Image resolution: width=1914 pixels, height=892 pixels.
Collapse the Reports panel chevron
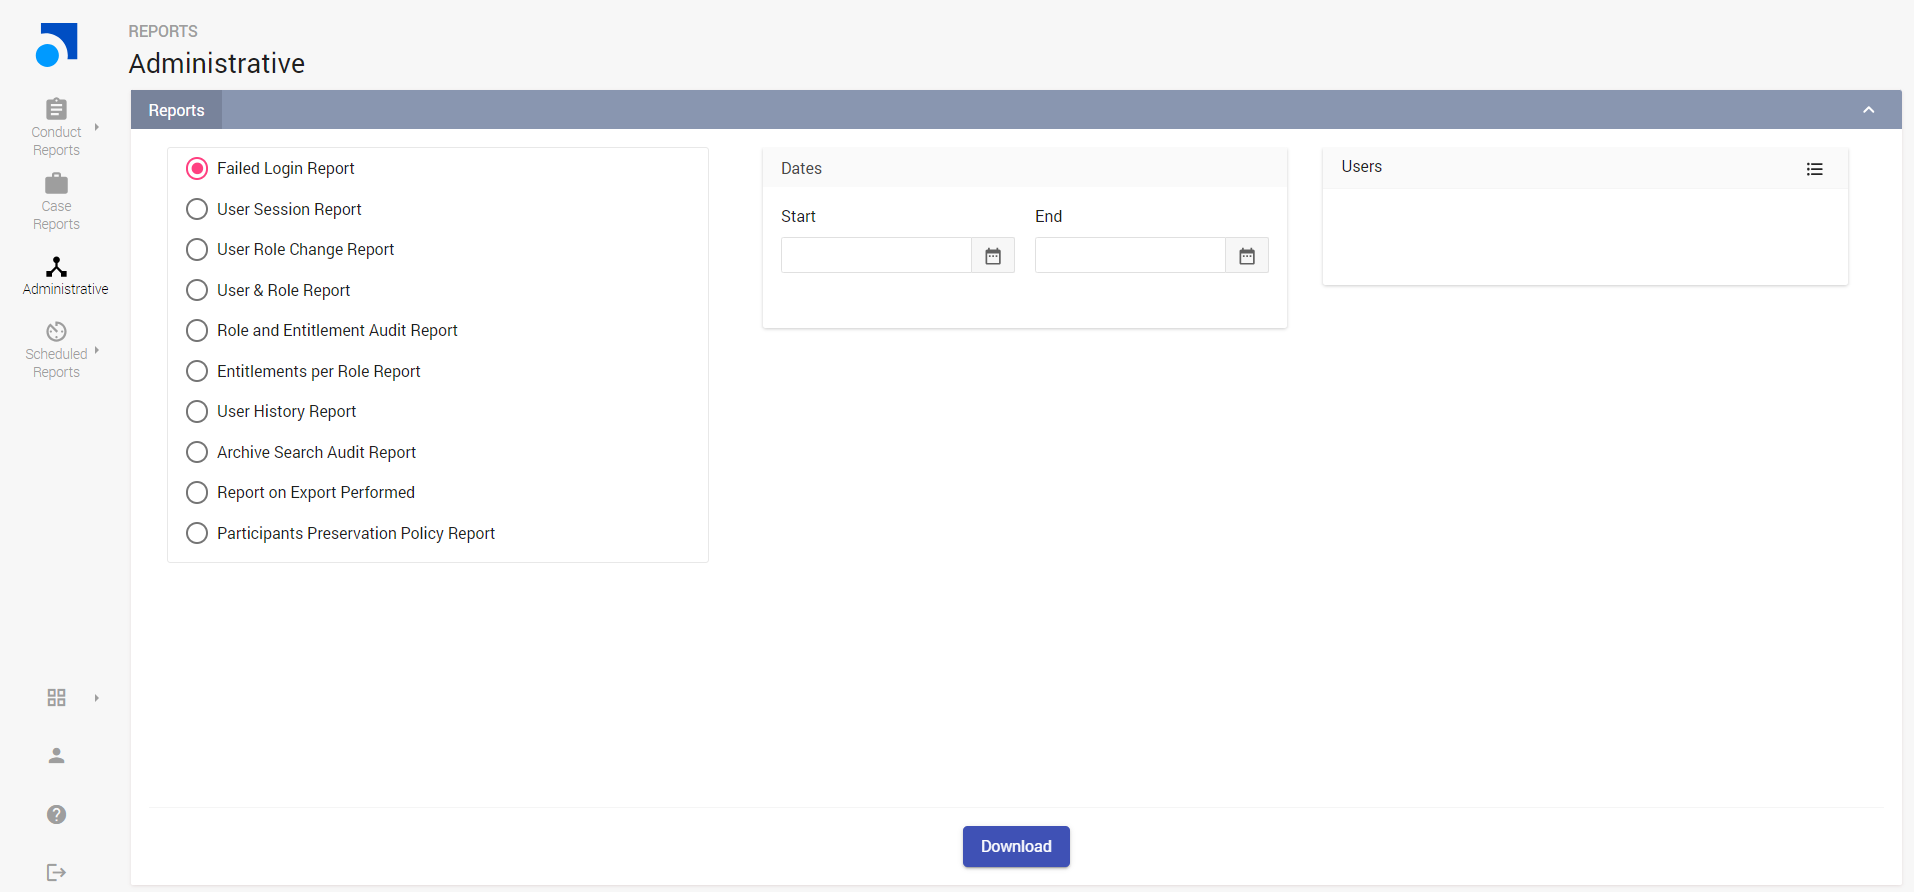click(x=1868, y=110)
